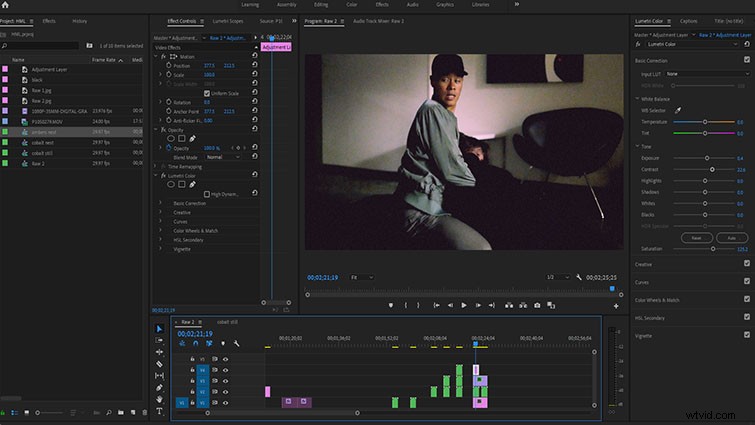Go to Out point in program monitor
The image size is (755, 425).
(x=492, y=305)
